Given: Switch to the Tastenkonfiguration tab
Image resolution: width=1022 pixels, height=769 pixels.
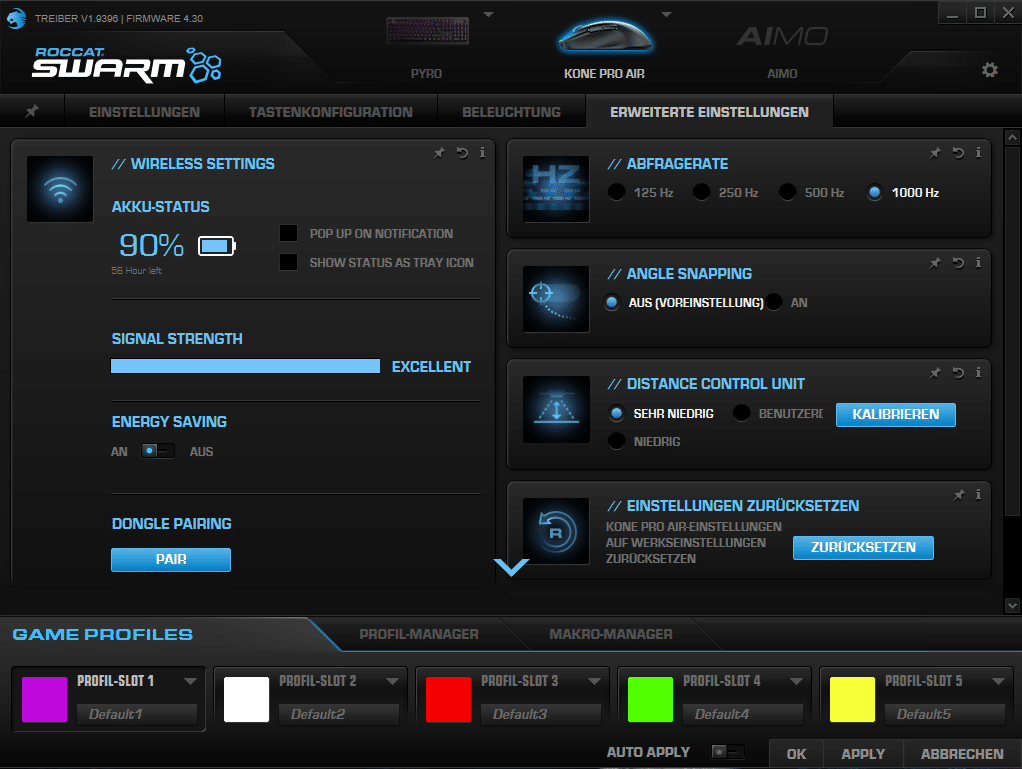Looking at the screenshot, I should [x=330, y=112].
